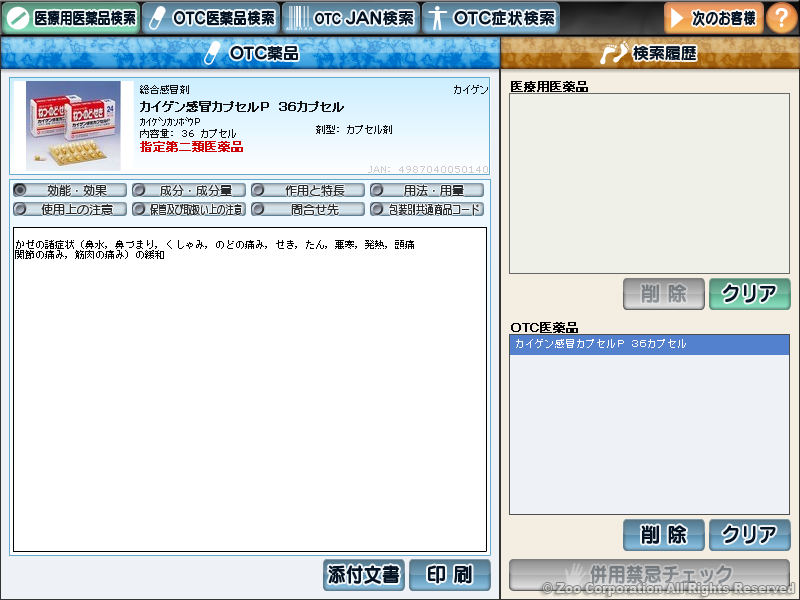Click the 併用禁忌チェック button
Viewport: 800px width, 600px height.
pos(649,575)
